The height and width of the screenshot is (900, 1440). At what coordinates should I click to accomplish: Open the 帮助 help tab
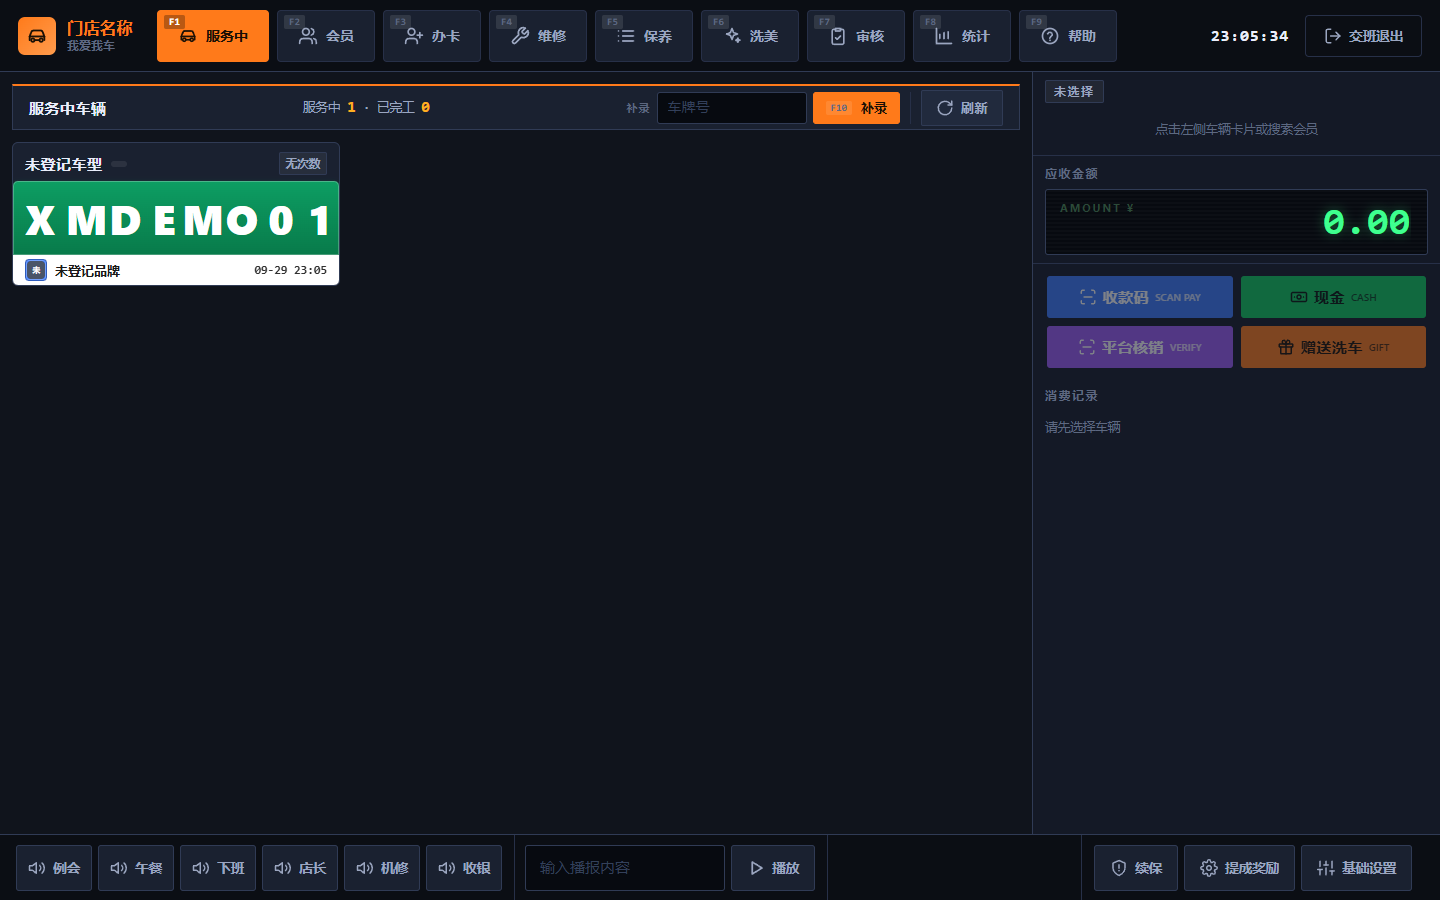(x=1068, y=36)
